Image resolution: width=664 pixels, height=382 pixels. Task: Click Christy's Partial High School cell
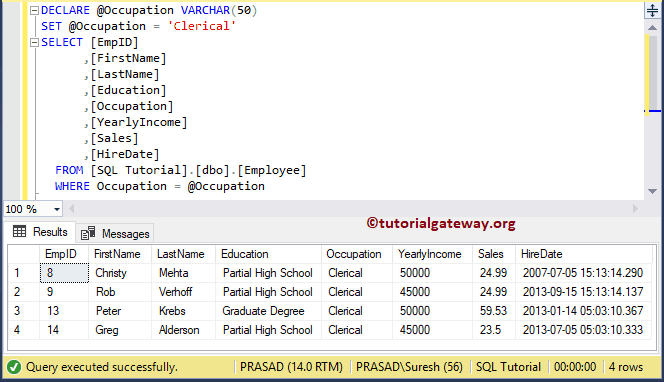pos(268,273)
